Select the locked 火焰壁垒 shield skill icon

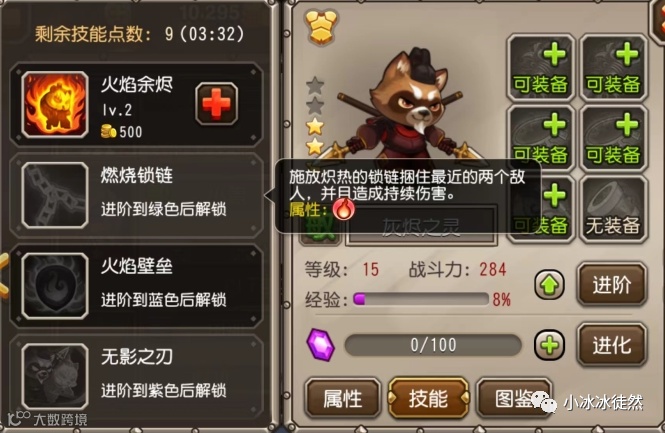55,286
